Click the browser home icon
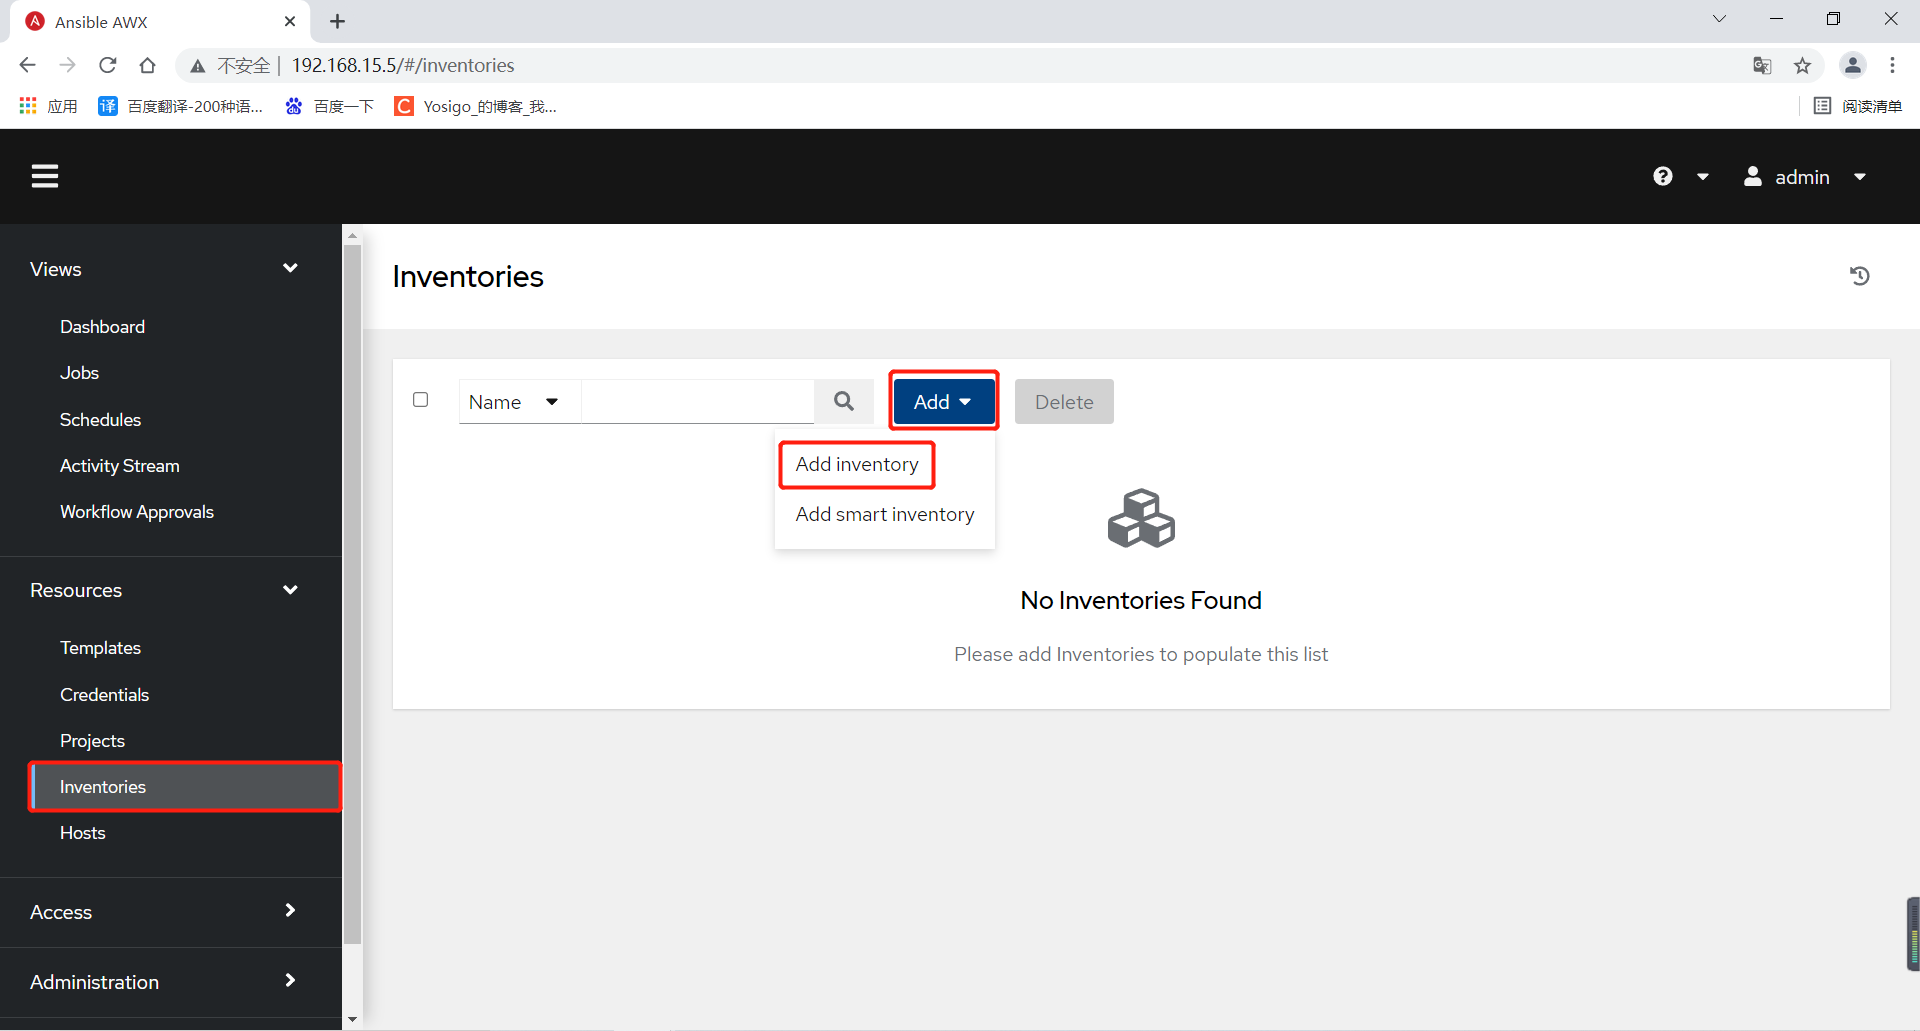Screen dimensions: 1920x1031 click(148, 65)
